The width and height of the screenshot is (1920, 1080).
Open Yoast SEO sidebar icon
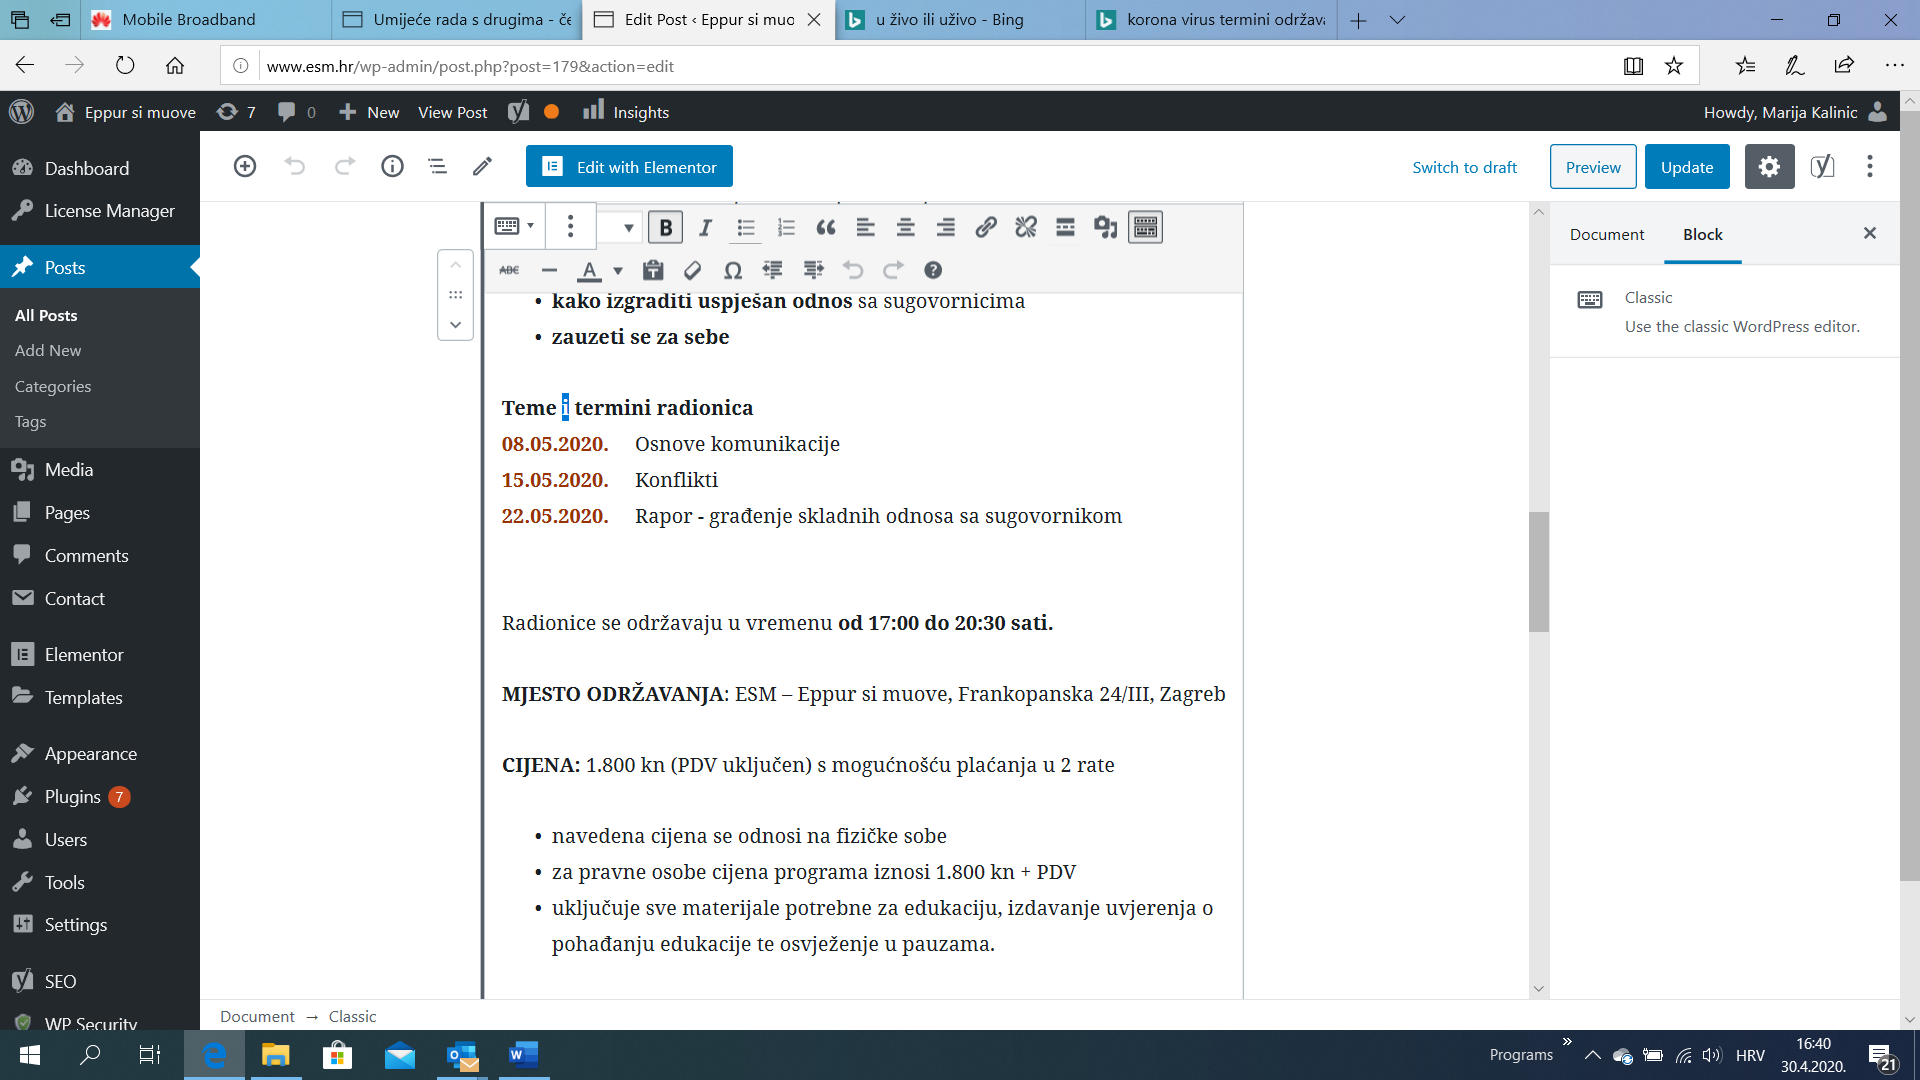point(1822,167)
